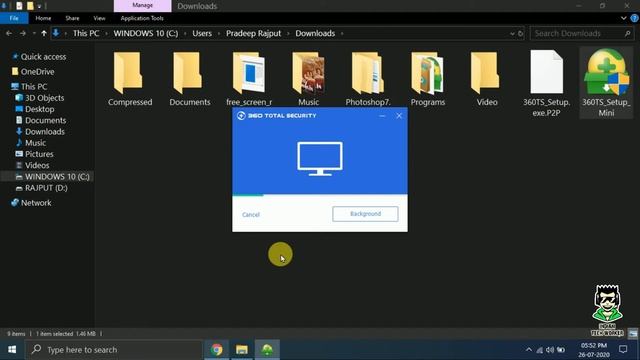640x360 pixels.
Task: Open the volume control in system tray
Action: [550, 350]
